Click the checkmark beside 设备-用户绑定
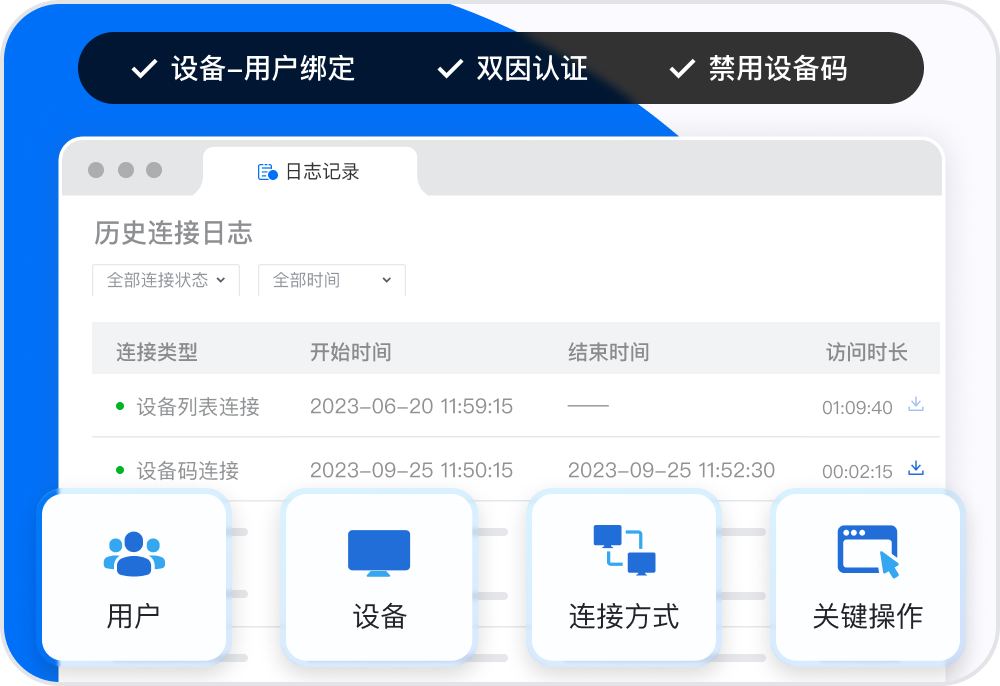 tap(145, 69)
